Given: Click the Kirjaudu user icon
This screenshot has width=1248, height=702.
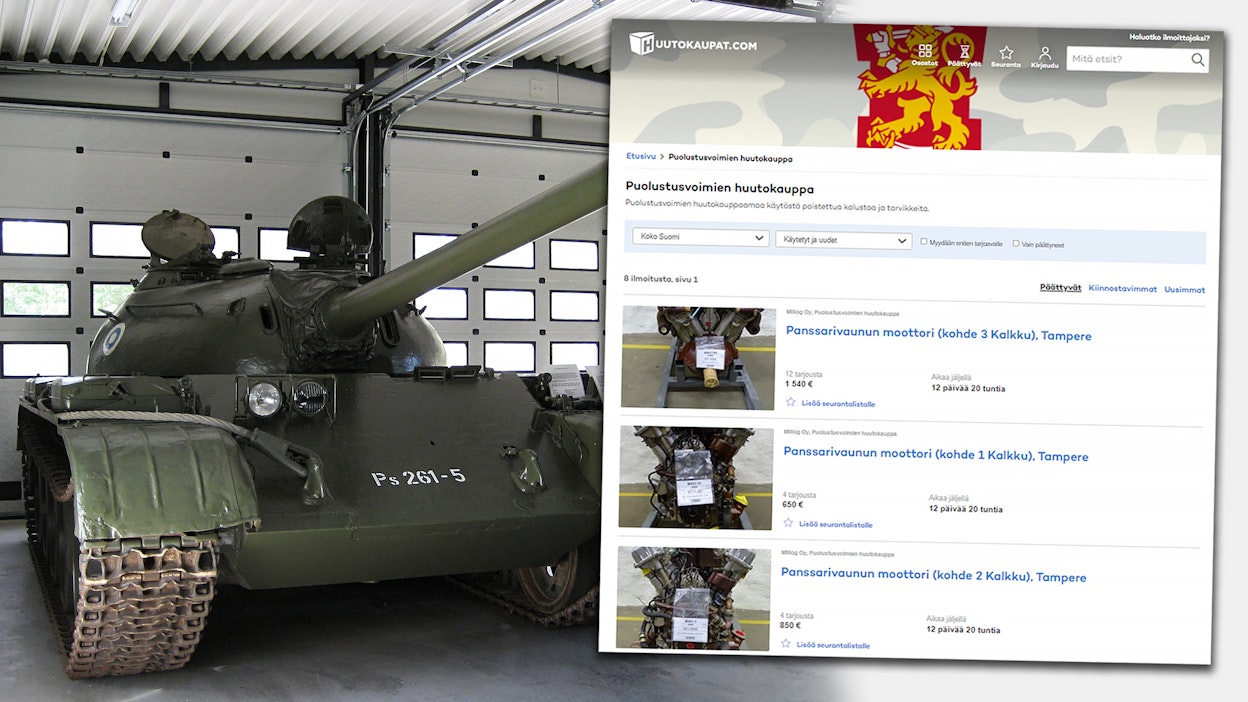Looking at the screenshot, I should (1045, 54).
